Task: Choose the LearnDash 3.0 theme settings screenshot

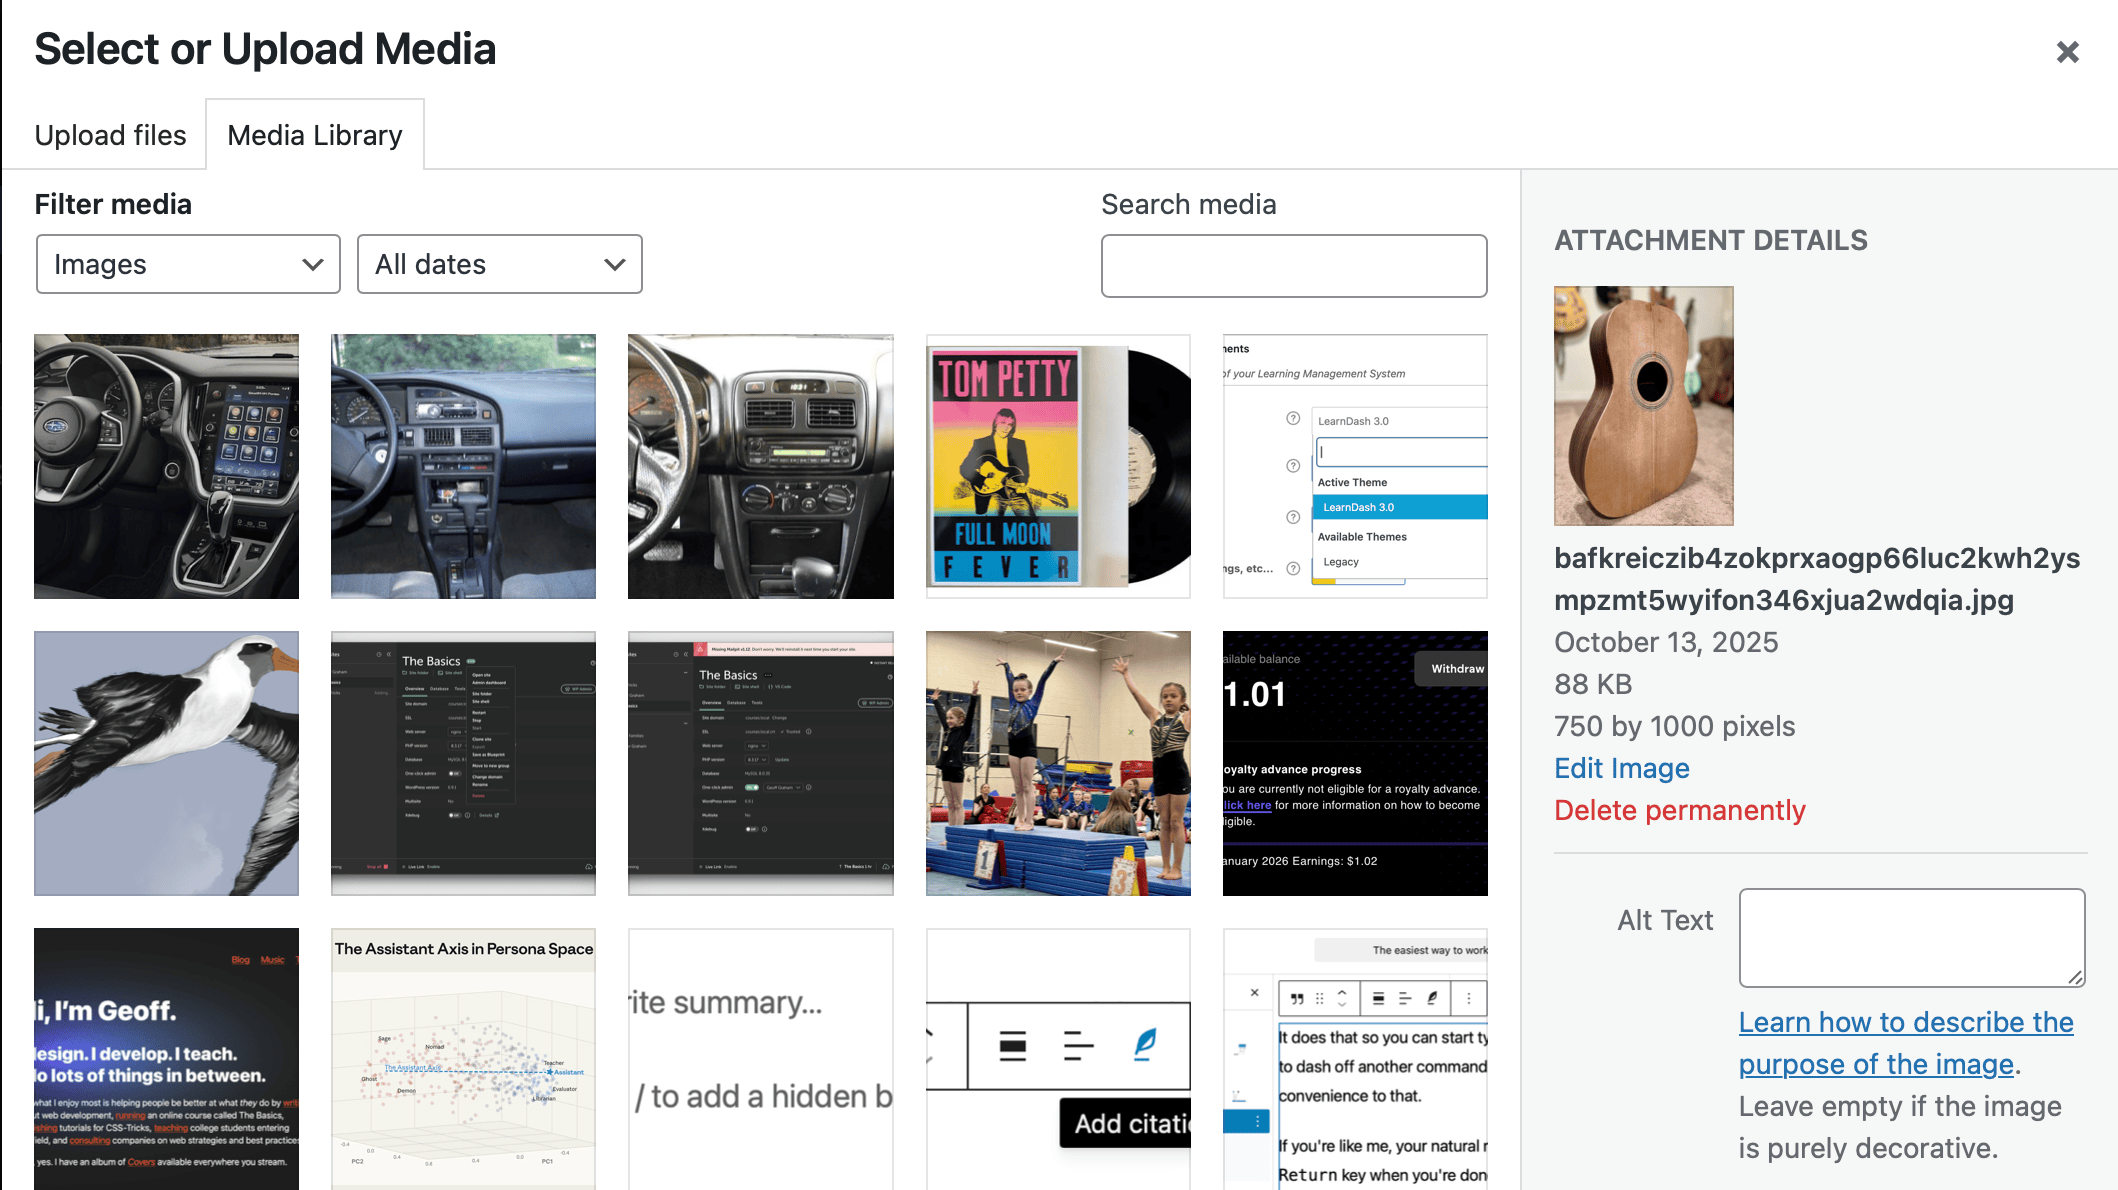Action: click(x=1355, y=466)
